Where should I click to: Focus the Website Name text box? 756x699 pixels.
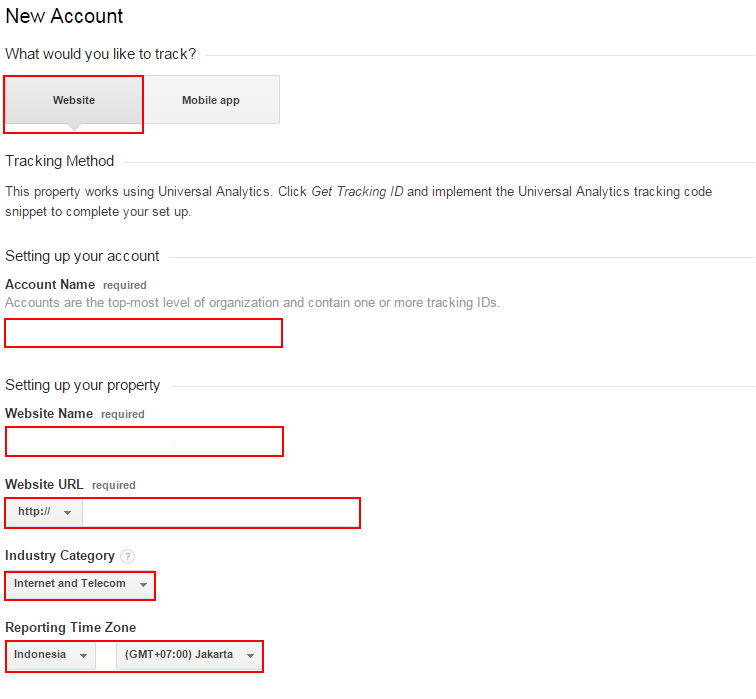click(144, 441)
